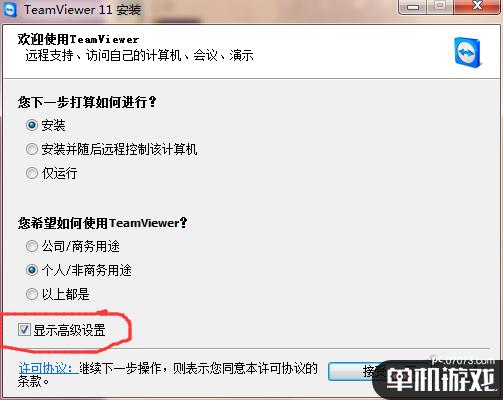Select the 安装 radio option

tap(32, 125)
